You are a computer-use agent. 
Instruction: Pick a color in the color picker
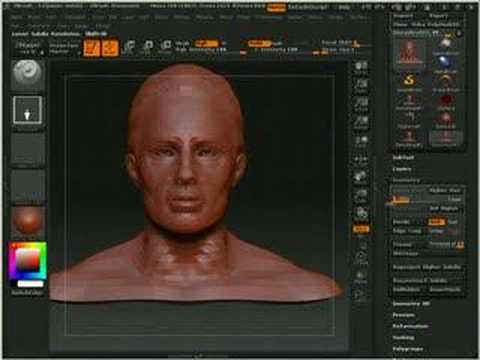point(28,261)
